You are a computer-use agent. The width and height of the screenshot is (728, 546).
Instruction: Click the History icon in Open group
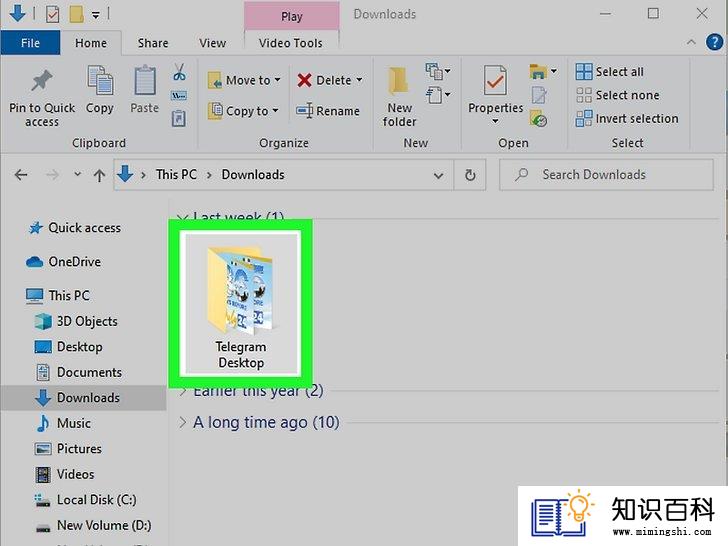tap(539, 119)
